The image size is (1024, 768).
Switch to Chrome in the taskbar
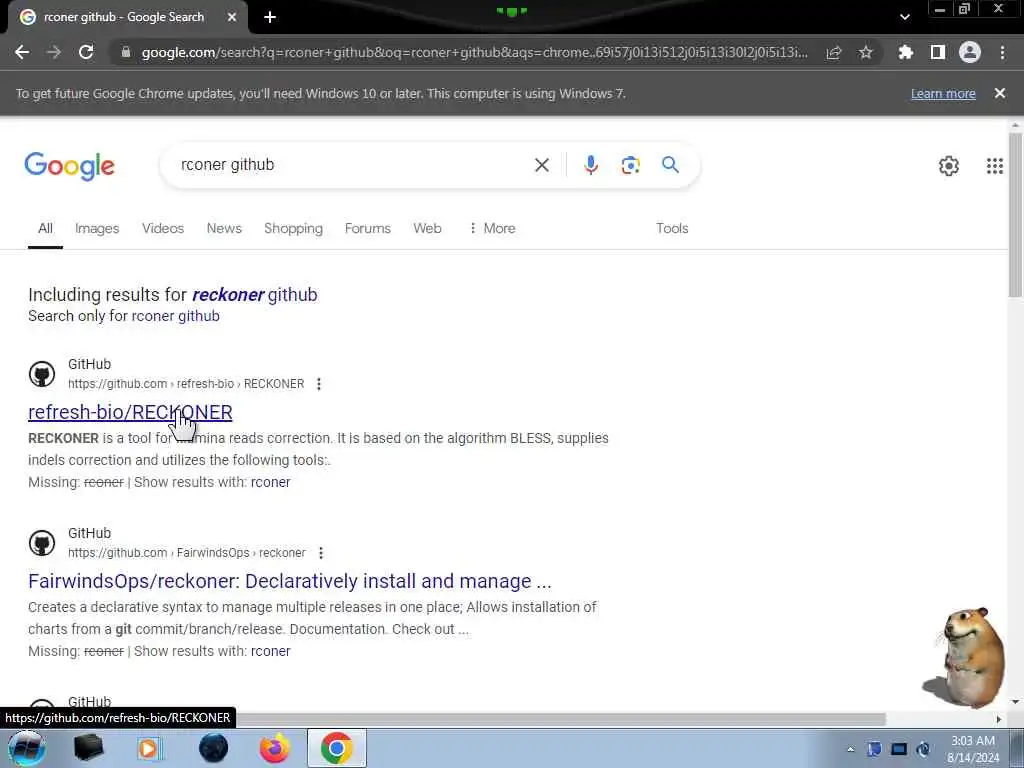(336, 748)
